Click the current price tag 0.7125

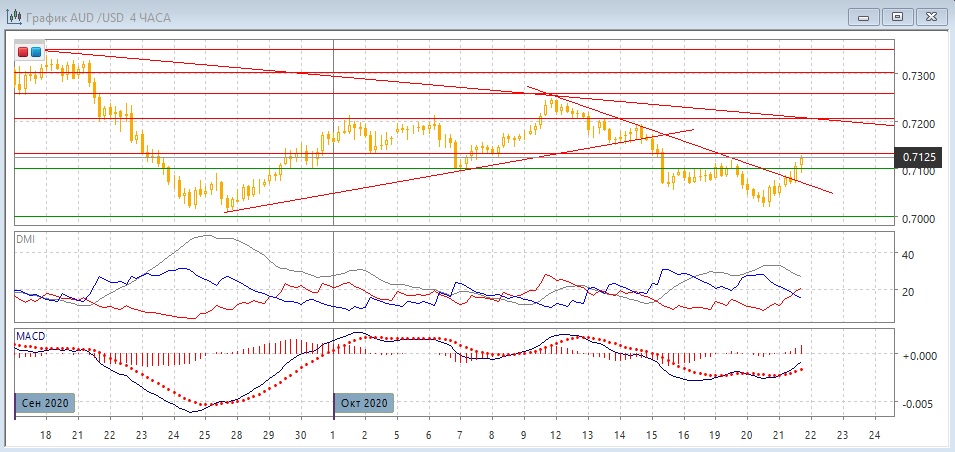click(918, 157)
